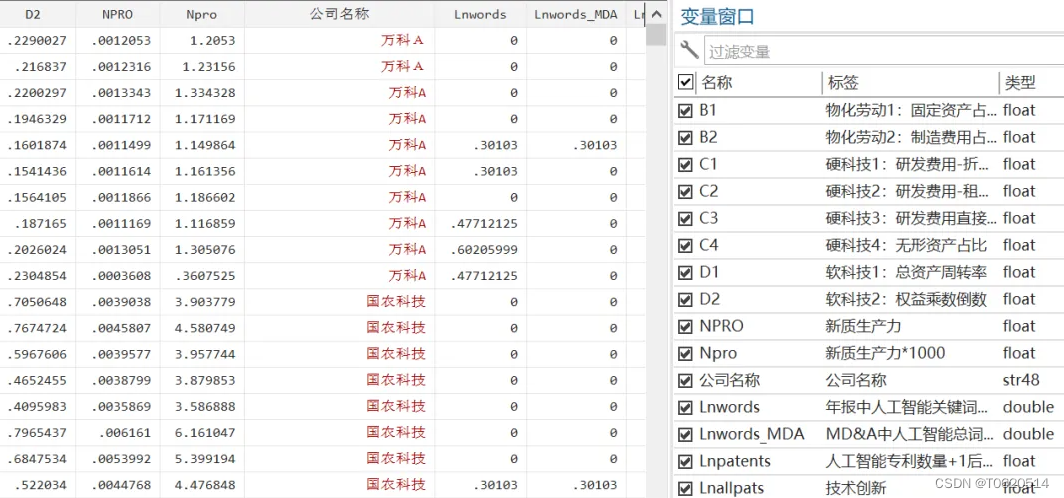Click cell value 1.2053 in Npro column
This screenshot has width=1064, height=498.
213,41
